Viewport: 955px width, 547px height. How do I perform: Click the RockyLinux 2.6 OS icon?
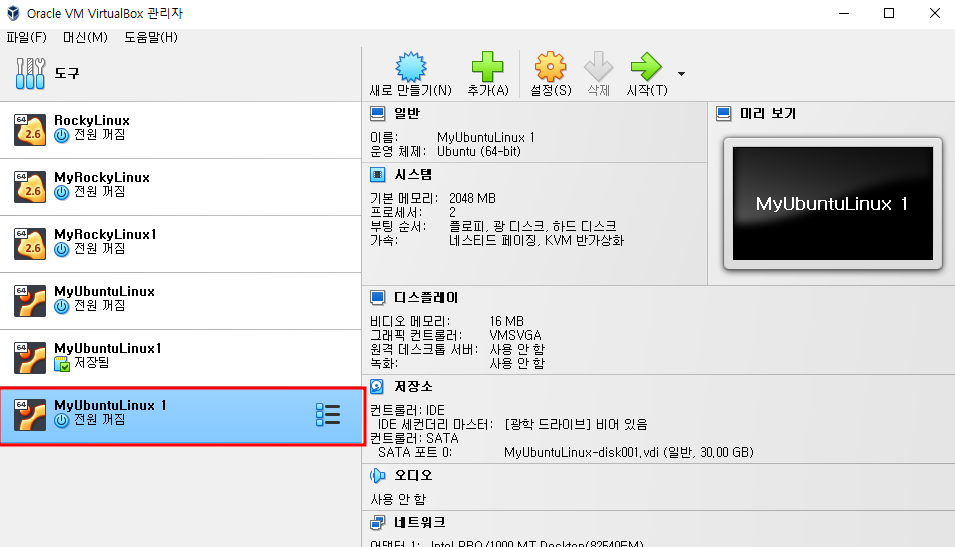click(30, 130)
